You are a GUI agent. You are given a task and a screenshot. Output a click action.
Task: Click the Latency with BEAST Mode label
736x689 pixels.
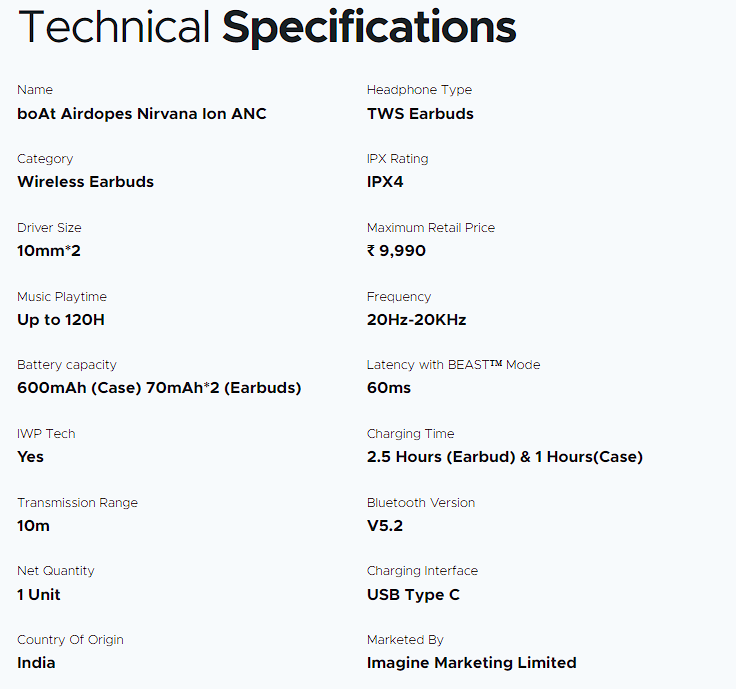click(453, 365)
